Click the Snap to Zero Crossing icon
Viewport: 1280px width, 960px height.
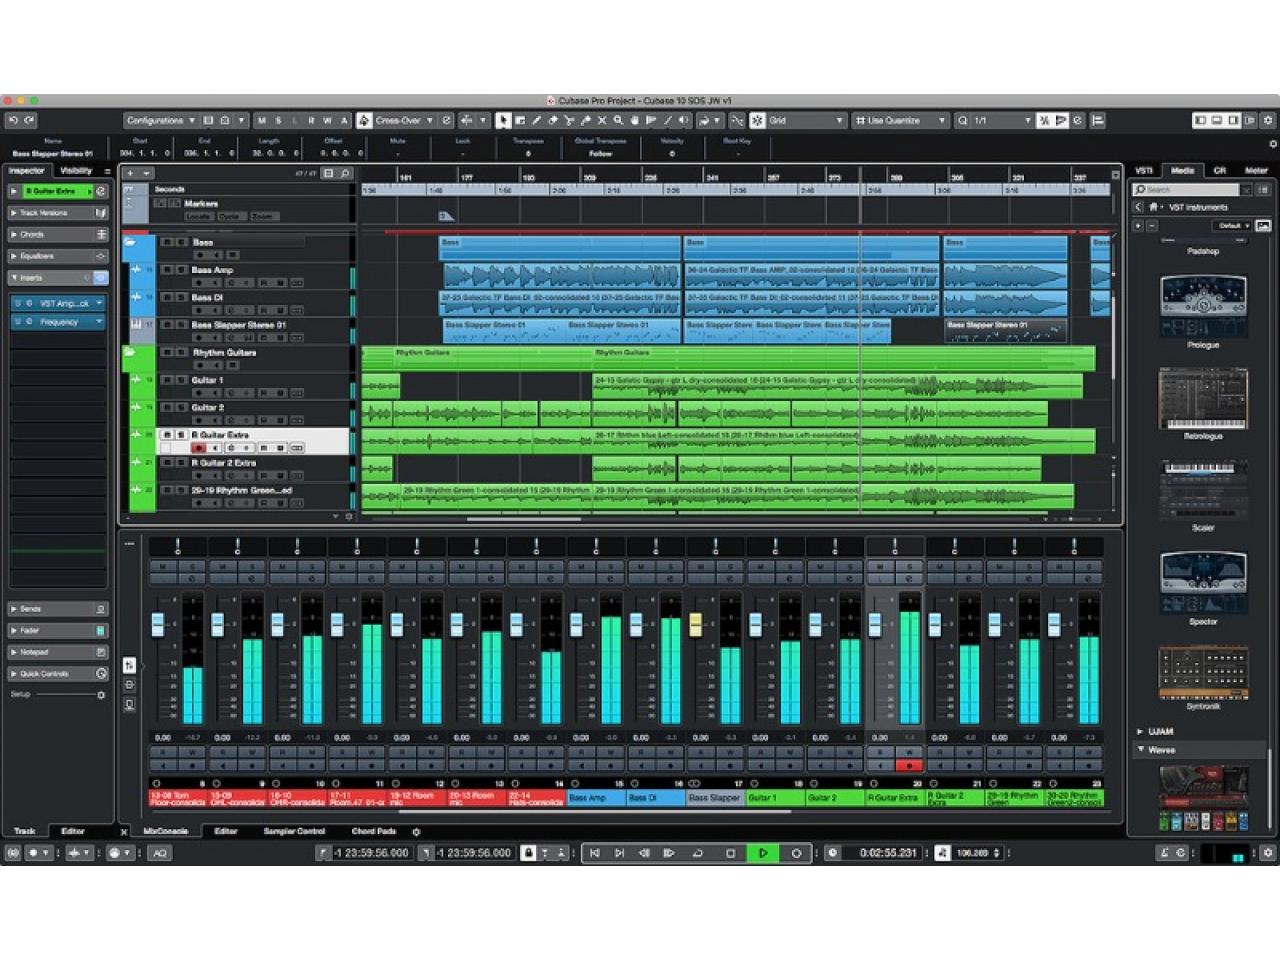click(x=737, y=120)
